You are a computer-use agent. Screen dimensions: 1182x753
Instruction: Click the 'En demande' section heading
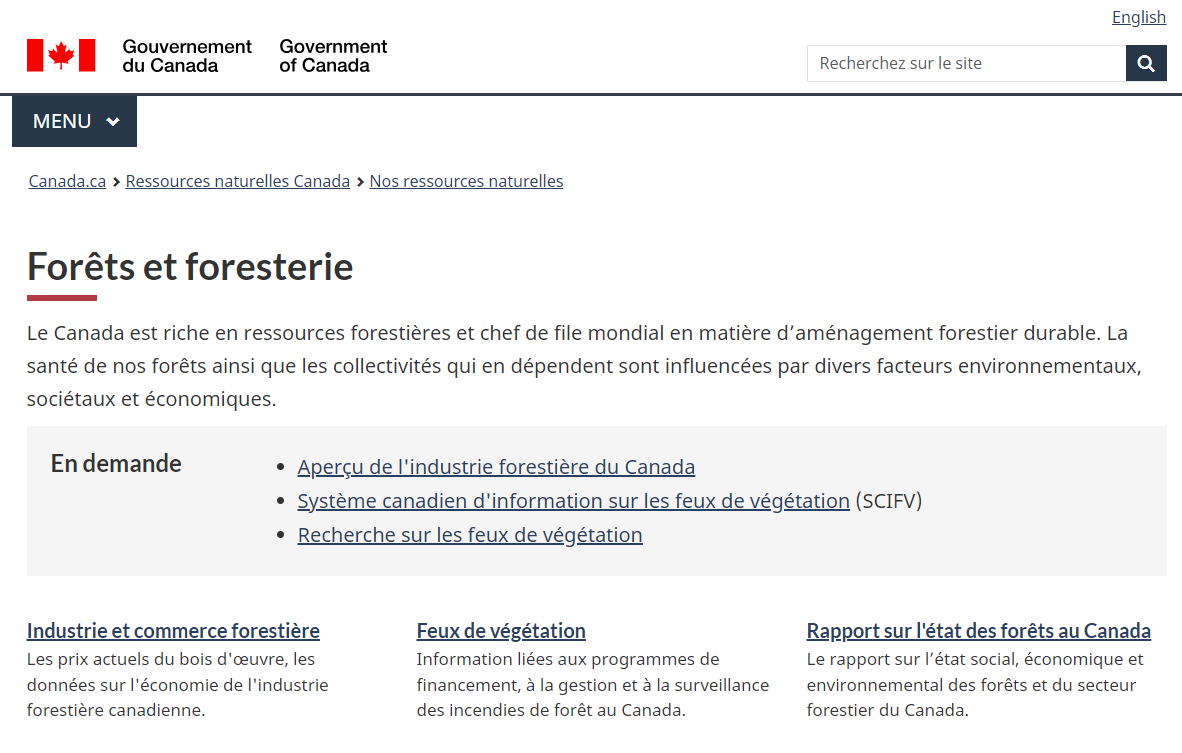tap(116, 464)
